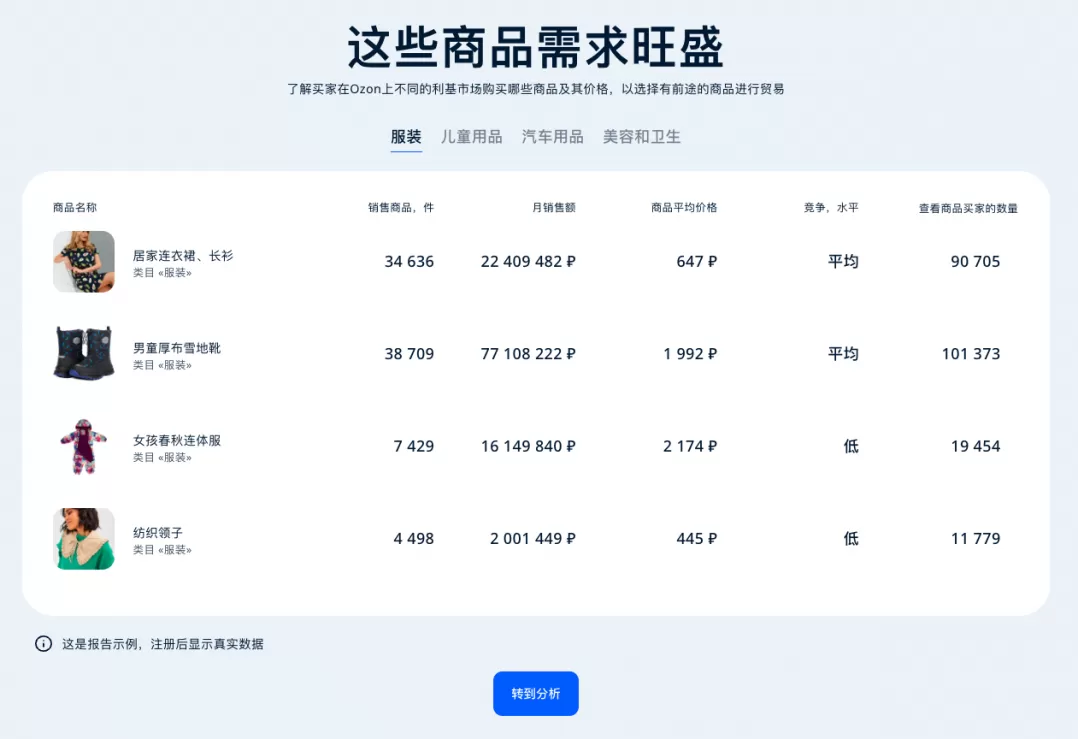Viewport: 1078px width, 739px height.
Task: Click product name 居家连衣裙、长衫
Action: [x=183, y=256]
